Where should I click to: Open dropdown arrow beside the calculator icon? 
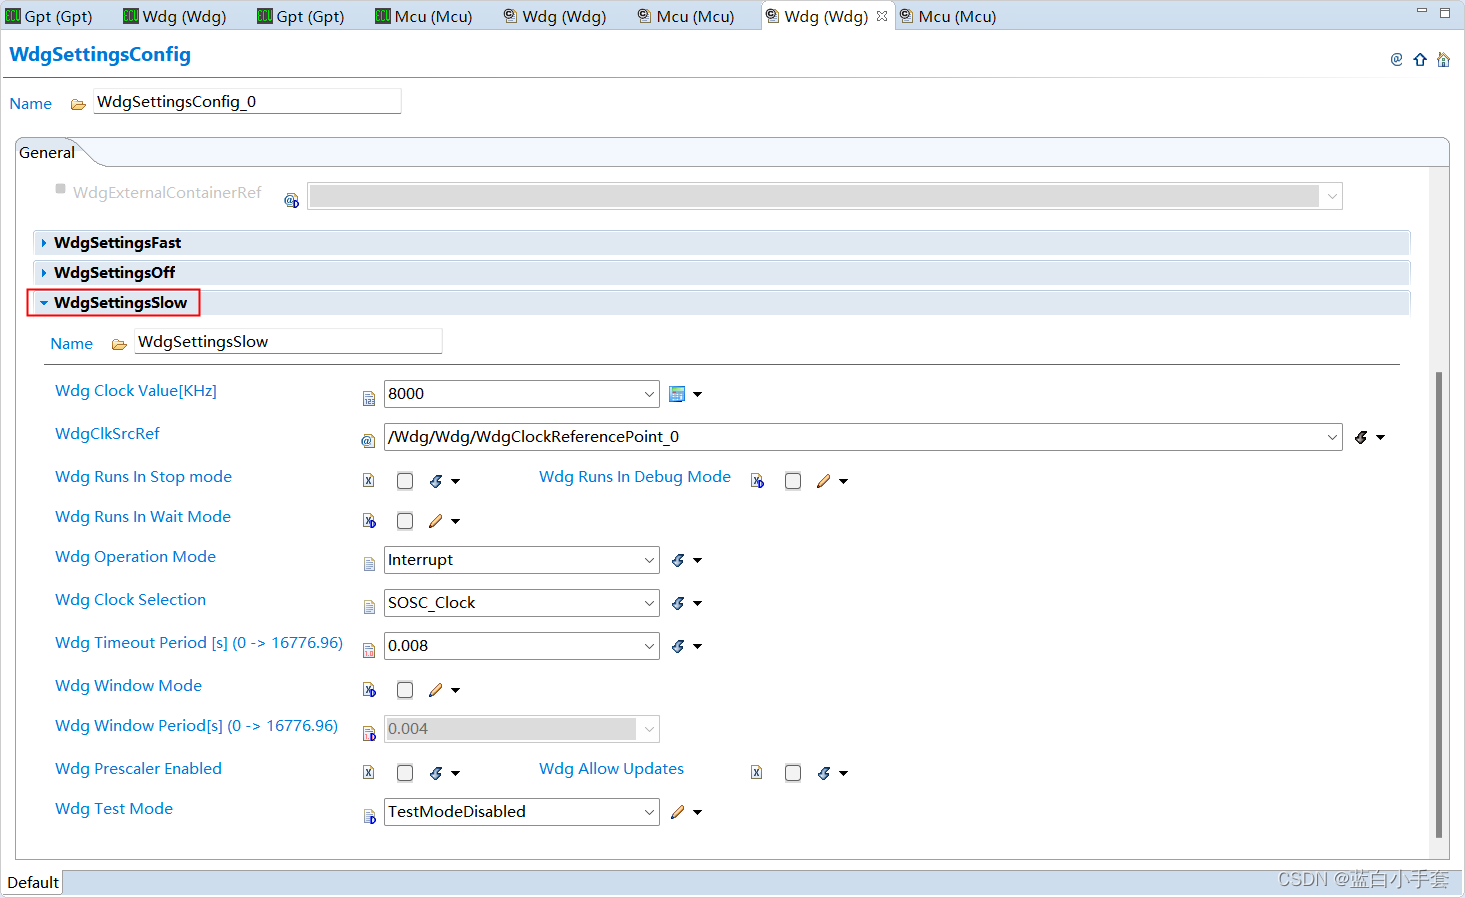point(698,394)
